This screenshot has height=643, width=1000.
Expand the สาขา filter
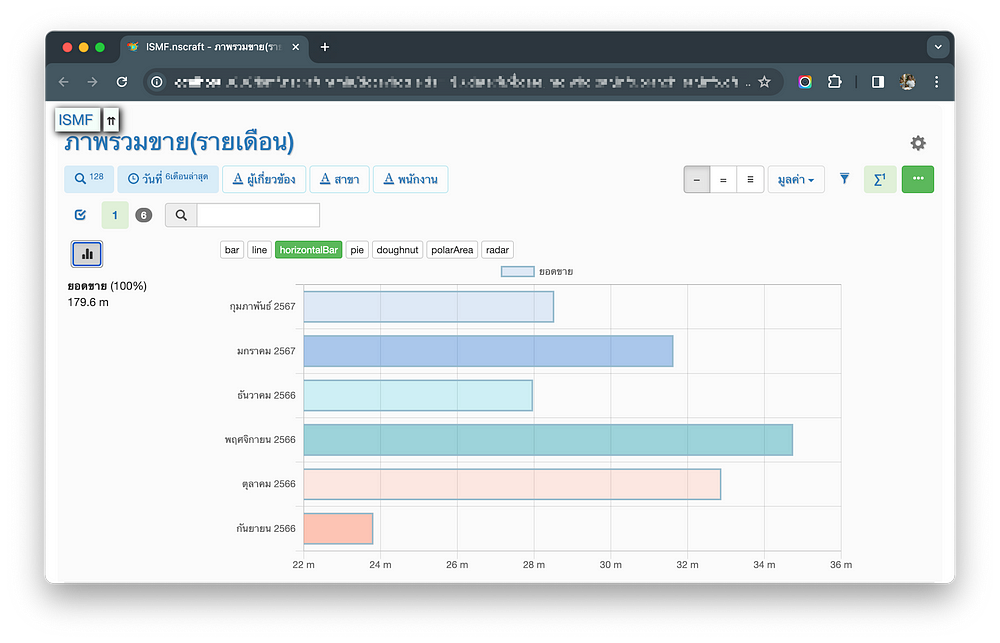[339, 179]
